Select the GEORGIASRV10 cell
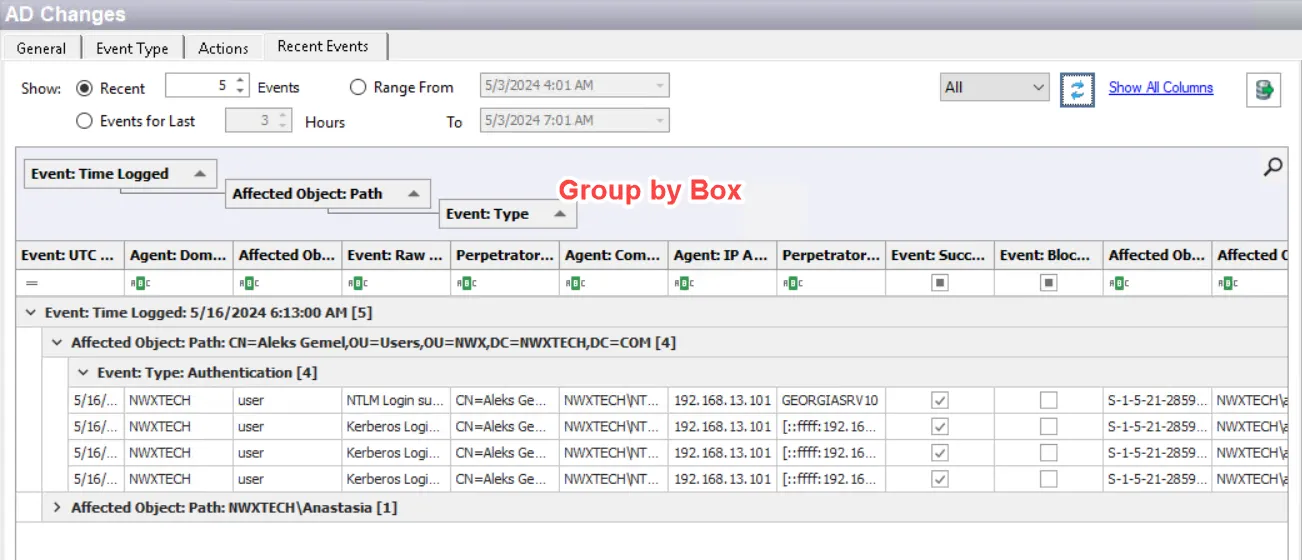Screen dimensions: 1302x560 (x=832, y=400)
